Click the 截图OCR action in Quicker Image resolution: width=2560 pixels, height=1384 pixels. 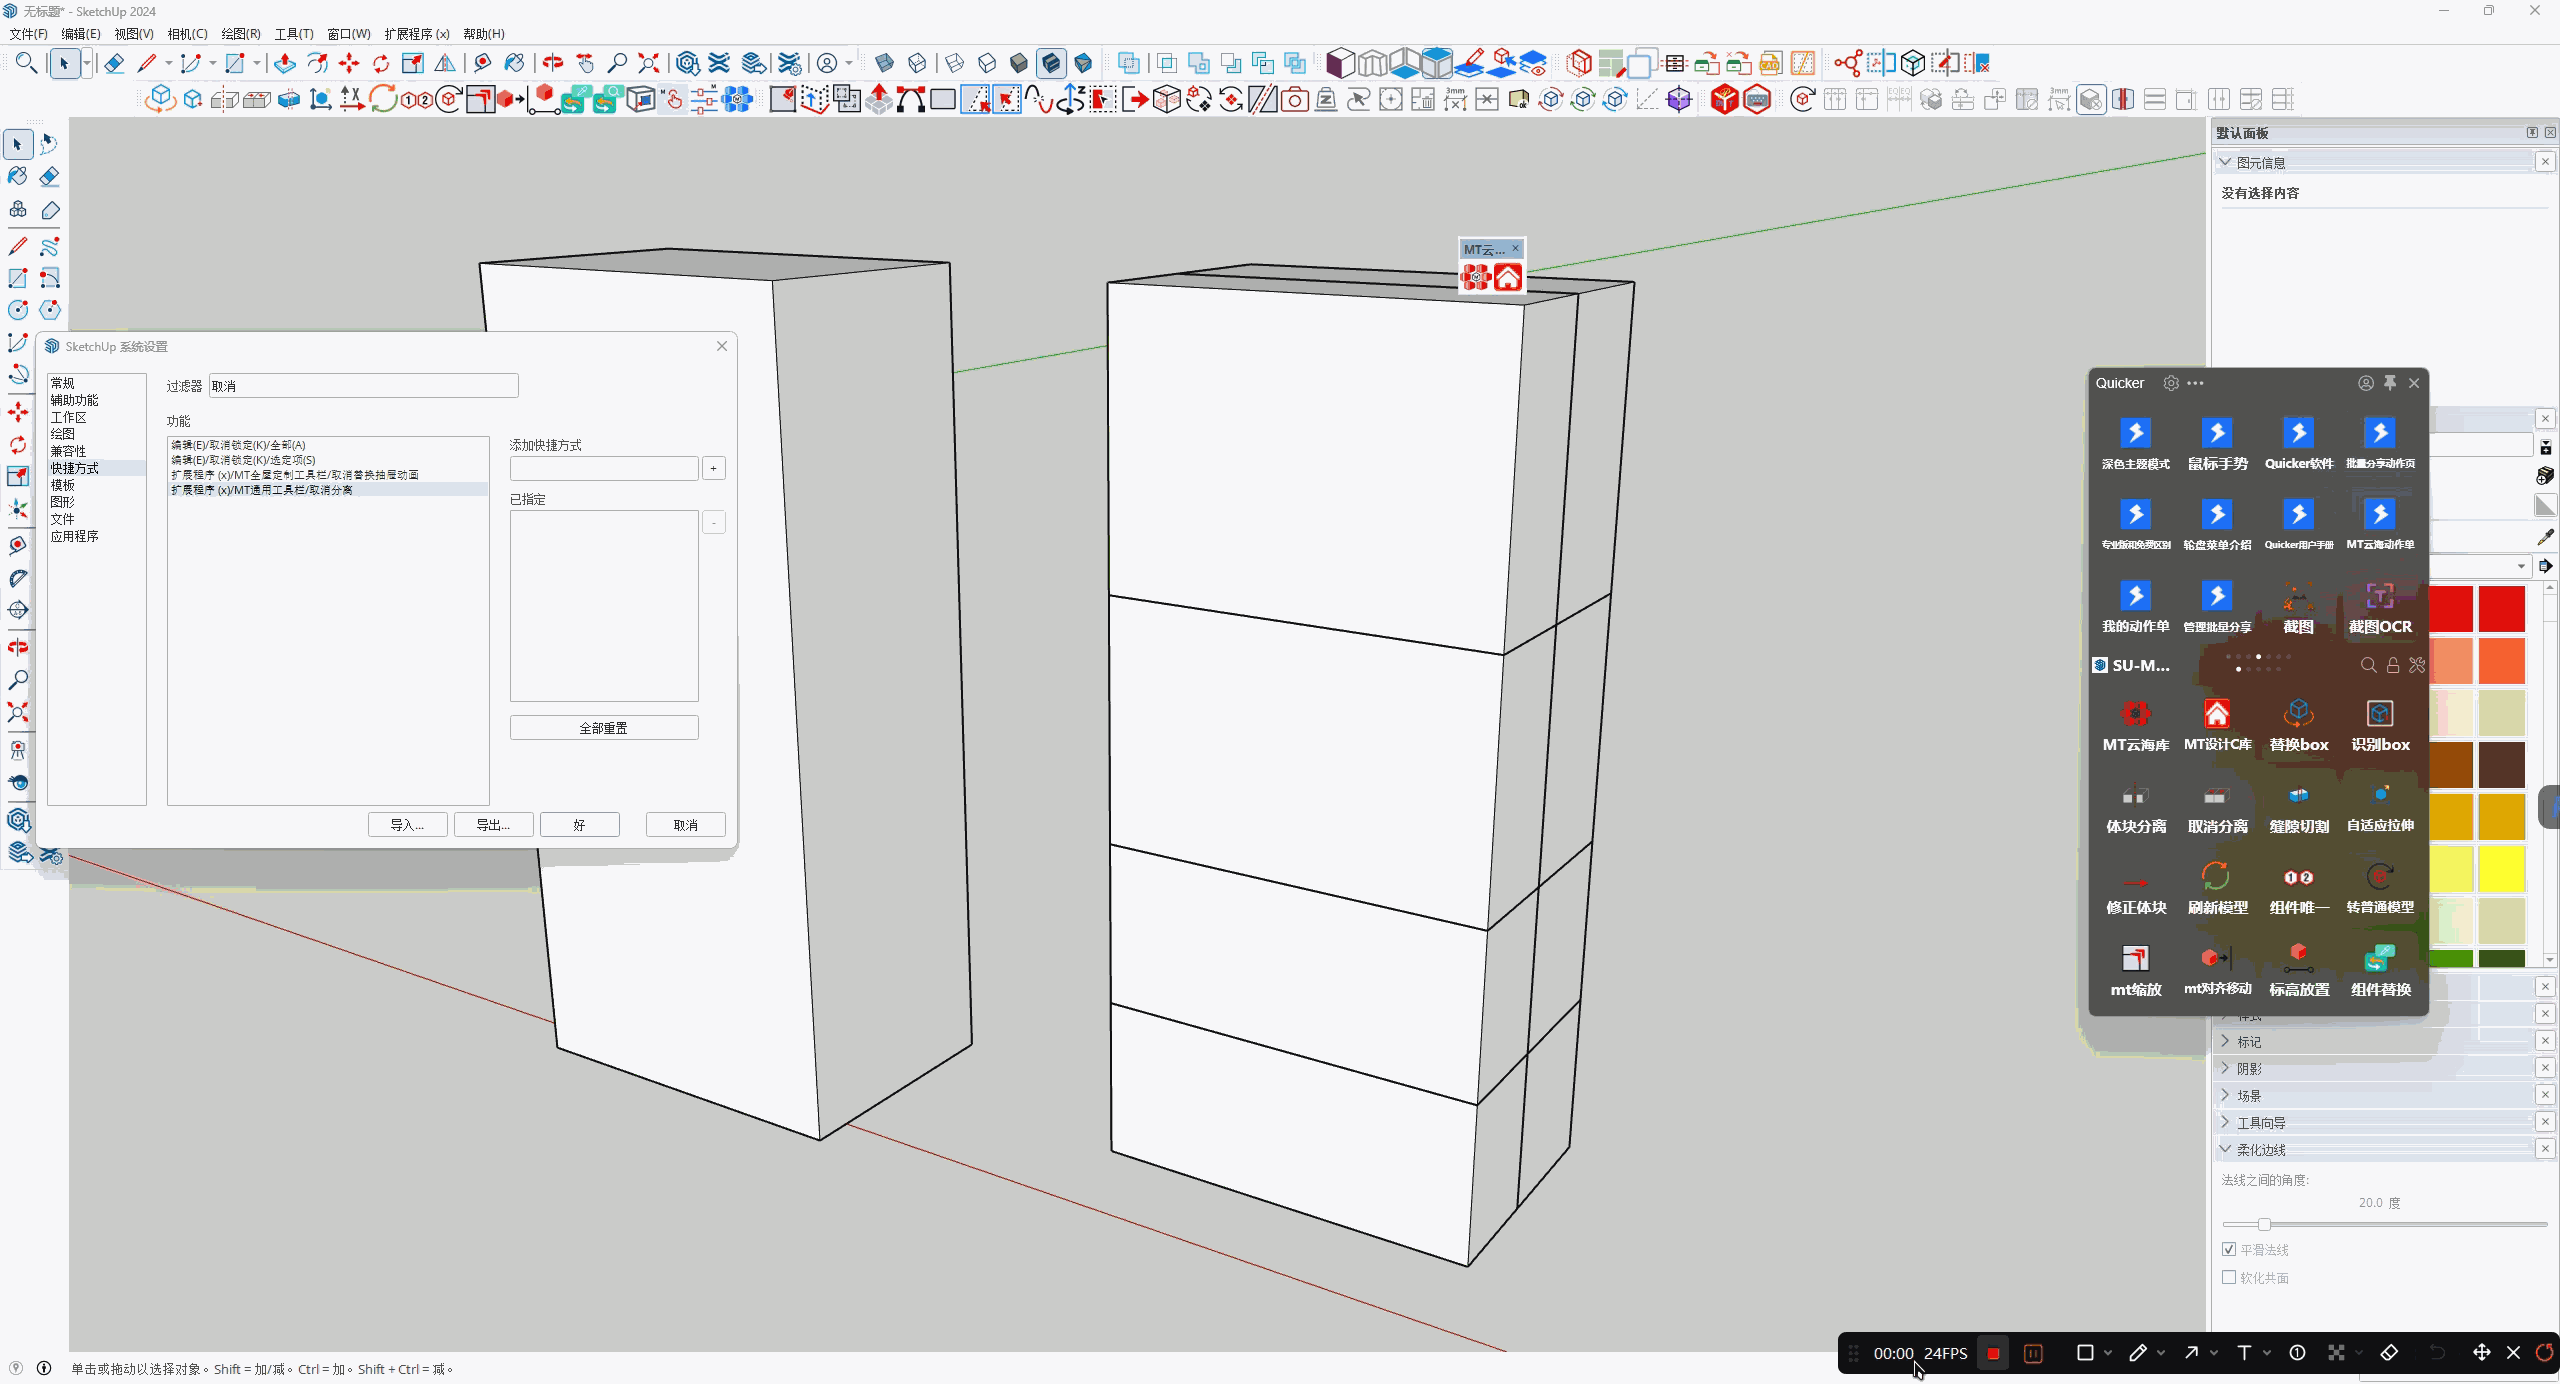point(2380,609)
